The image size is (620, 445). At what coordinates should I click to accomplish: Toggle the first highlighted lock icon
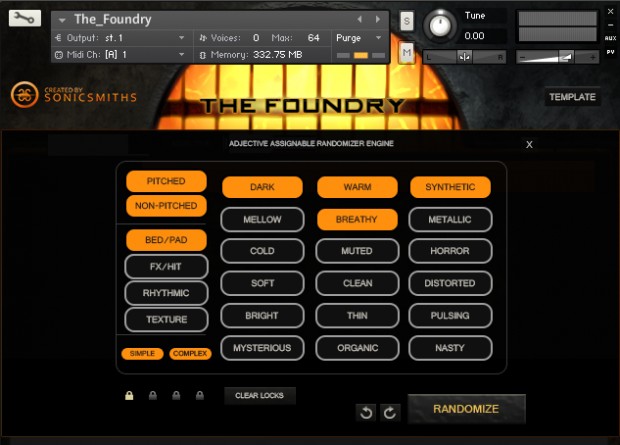129,395
